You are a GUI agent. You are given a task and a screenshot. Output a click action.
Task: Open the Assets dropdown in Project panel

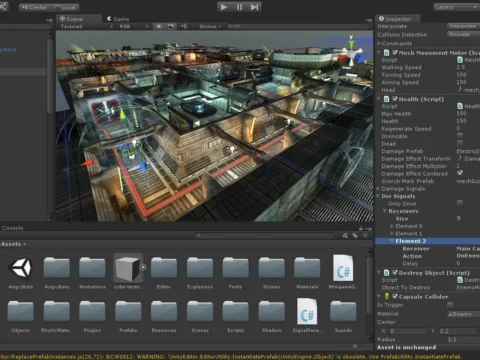pyautogui.click(x=13, y=244)
